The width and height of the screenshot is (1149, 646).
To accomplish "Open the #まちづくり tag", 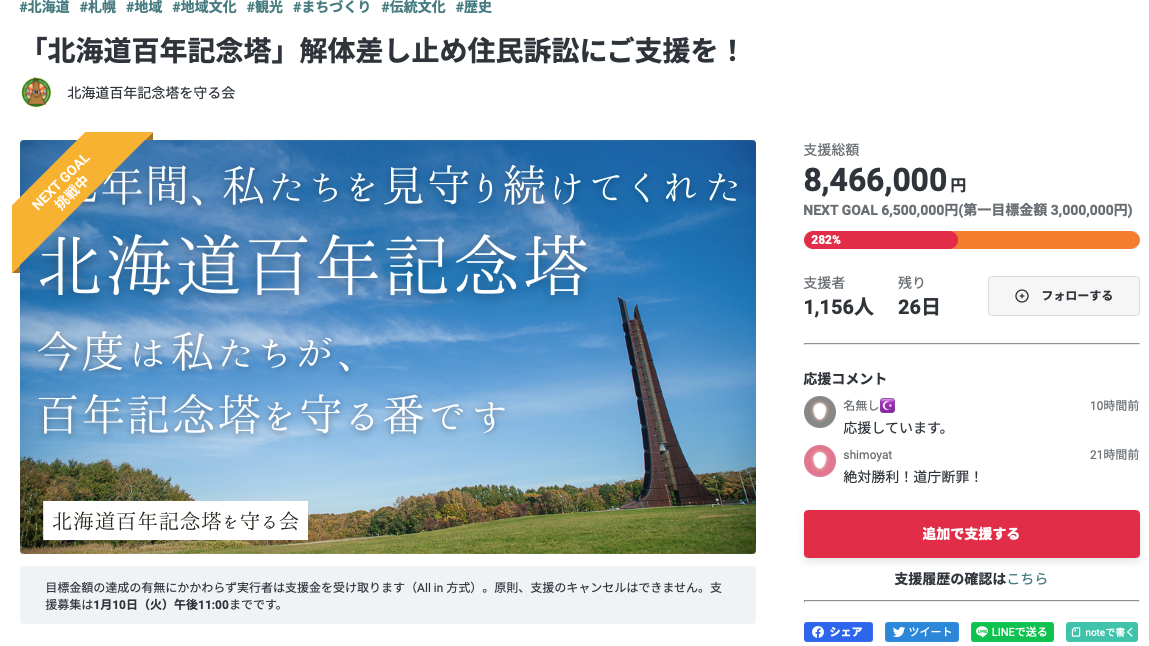I will (x=332, y=7).
